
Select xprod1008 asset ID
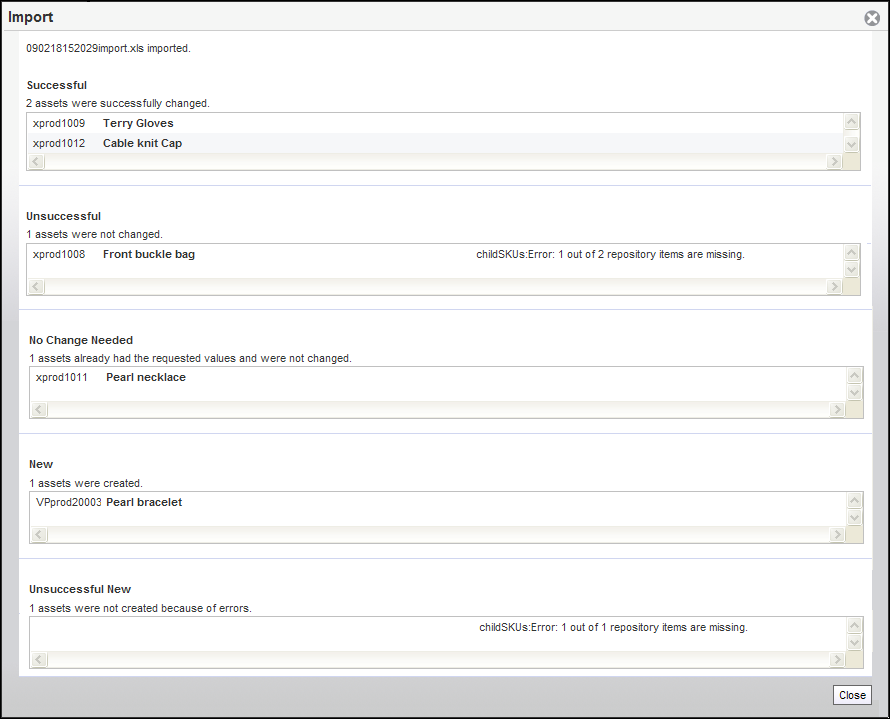click(x=59, y=254)
